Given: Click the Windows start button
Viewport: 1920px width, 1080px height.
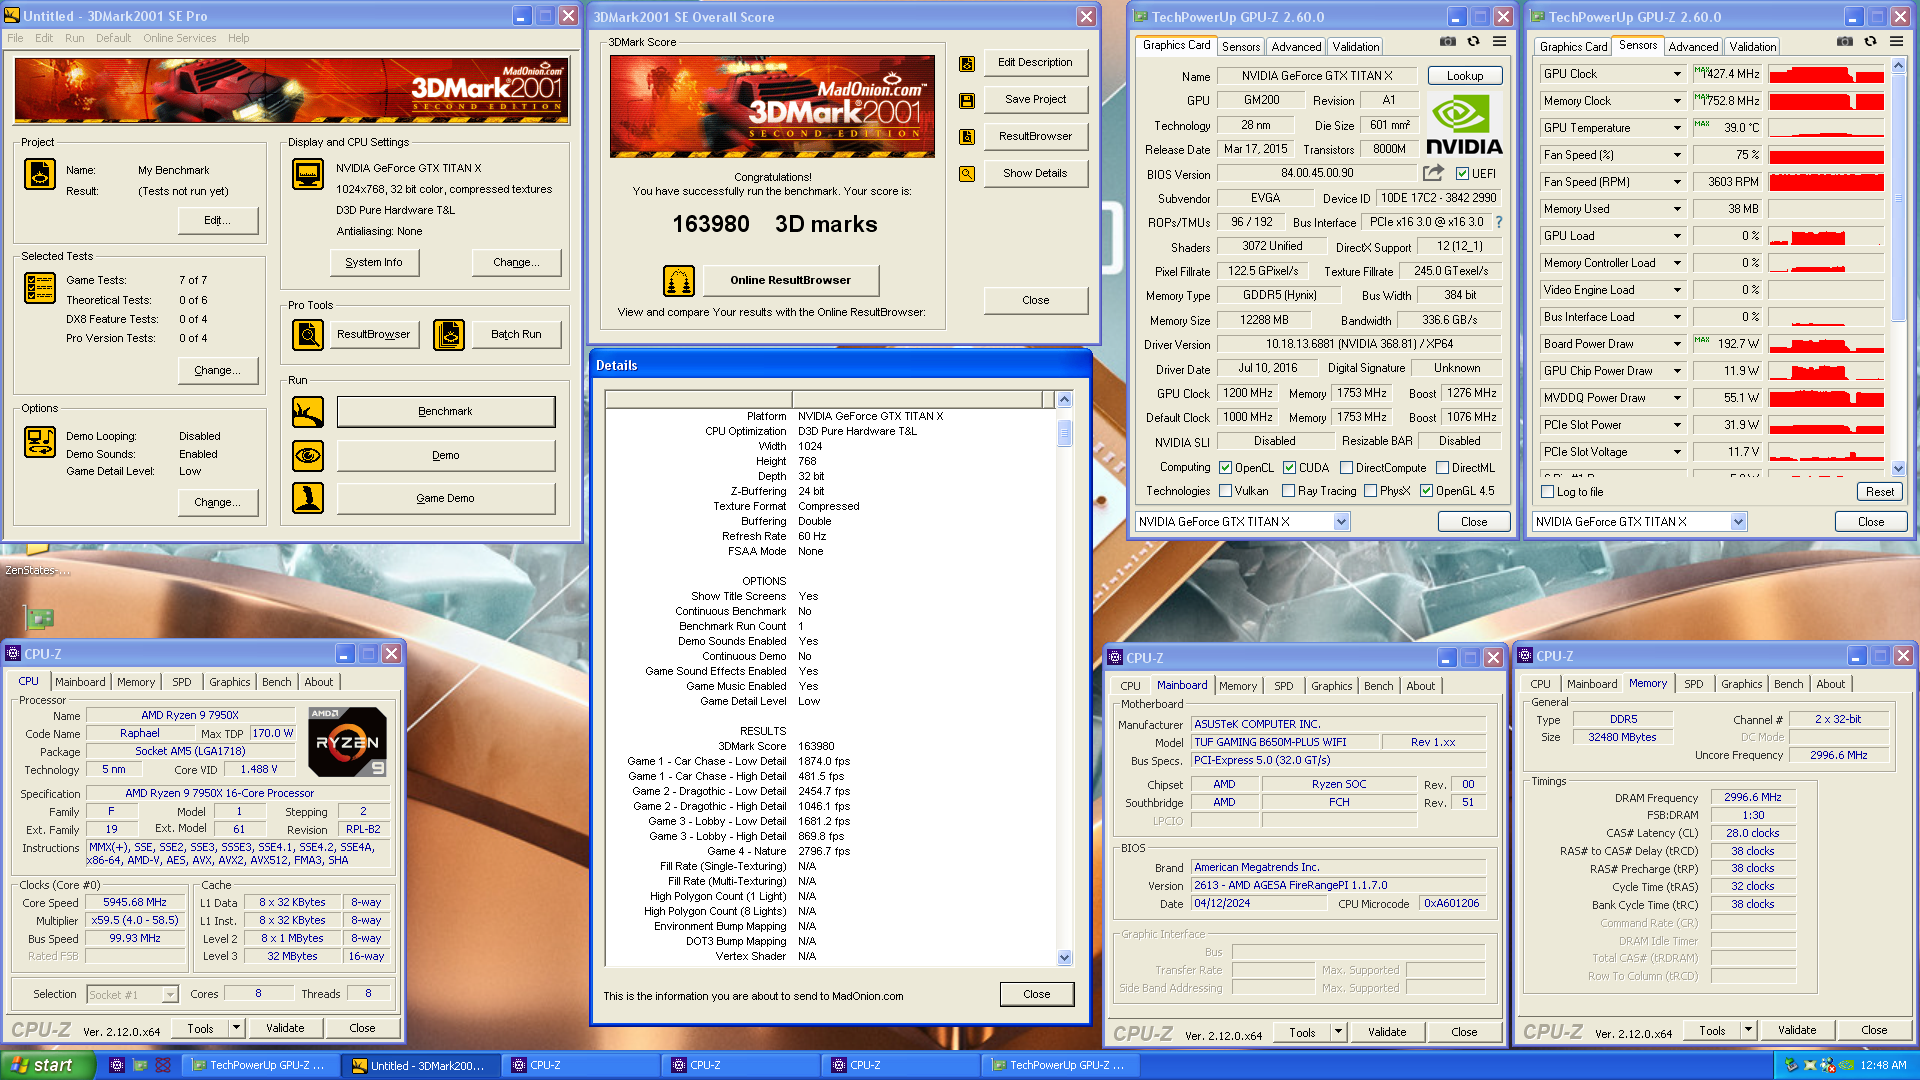Looking at the screenshot, I should point(48,1065).
